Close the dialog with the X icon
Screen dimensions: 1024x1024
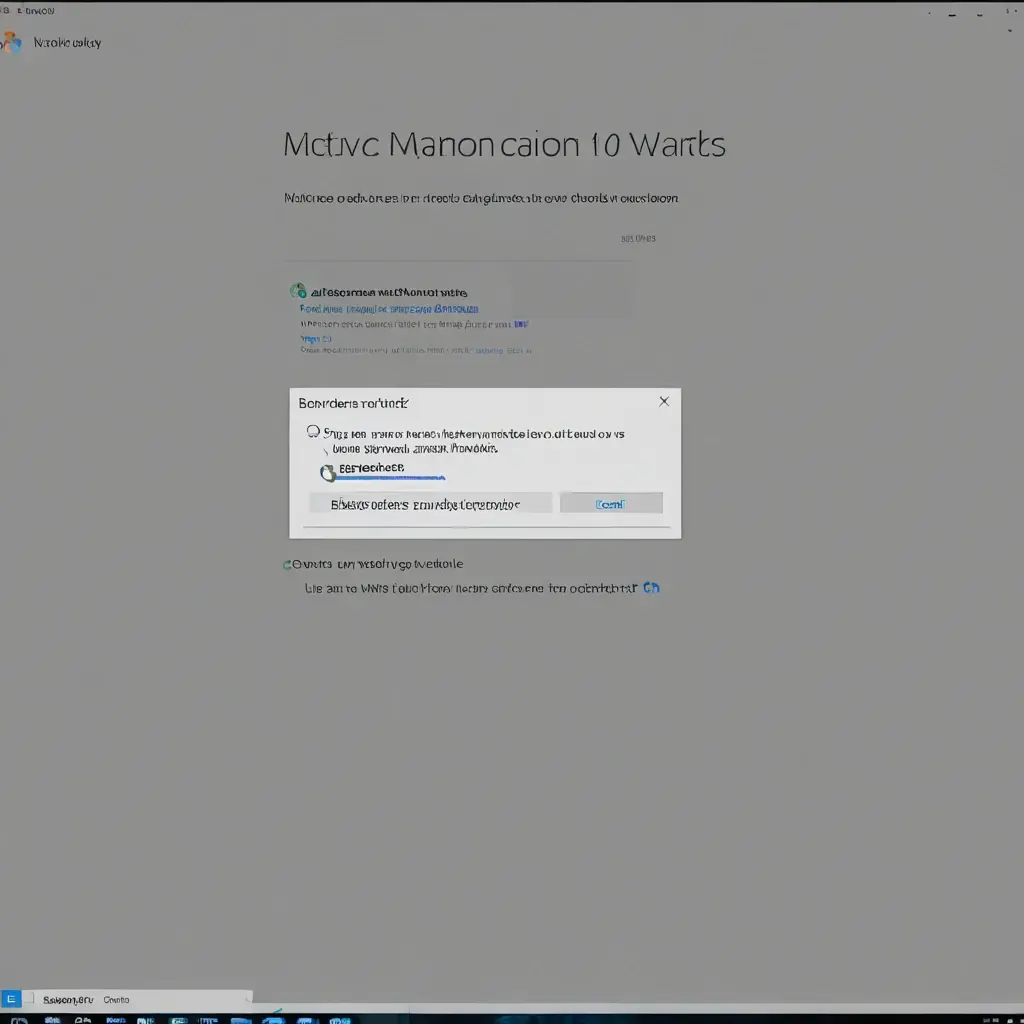pos(664,402)
